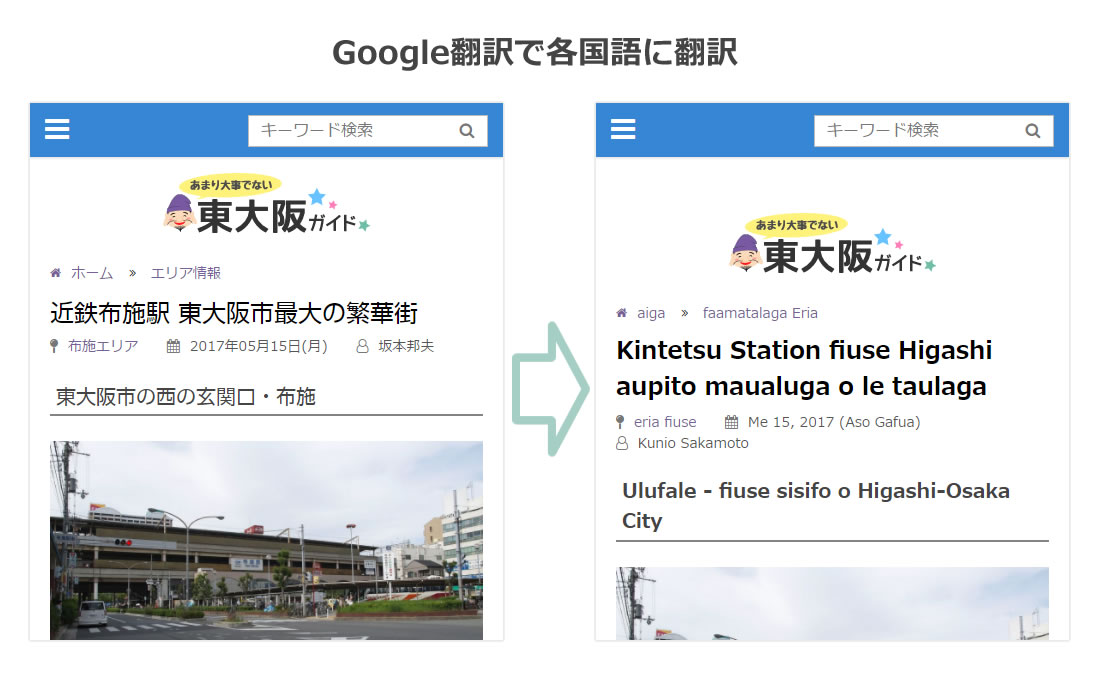The width and height of the screenshot is (1100, 685).
Task: Click subheading Ulufale - fiuse sisifo o Higashi-Osaka City
Action: [x=816, y=505]
